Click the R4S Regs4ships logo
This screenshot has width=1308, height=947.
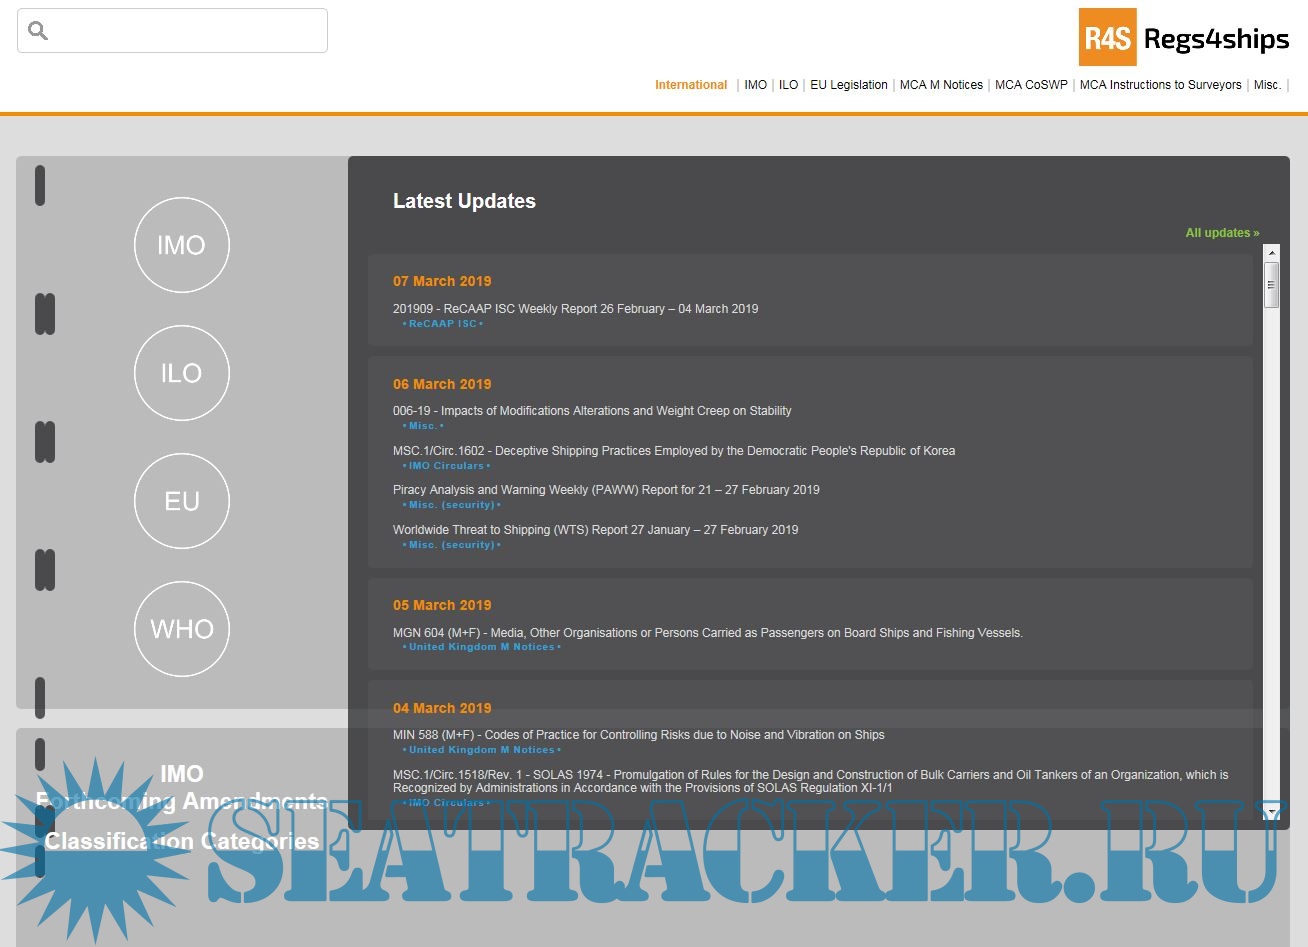[1186, 38]
